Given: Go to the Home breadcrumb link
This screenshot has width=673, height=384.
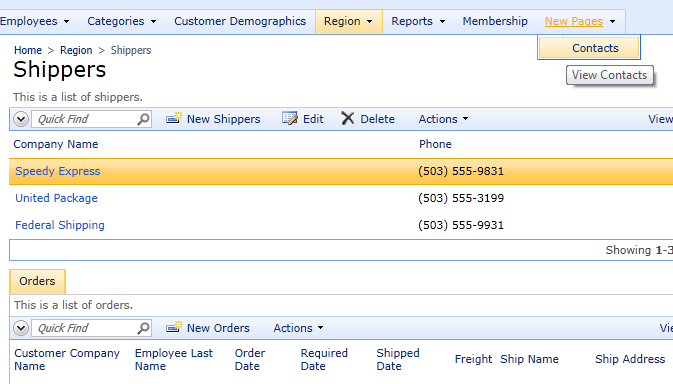Looking at the screenshot, I should [x=28, y=50].
